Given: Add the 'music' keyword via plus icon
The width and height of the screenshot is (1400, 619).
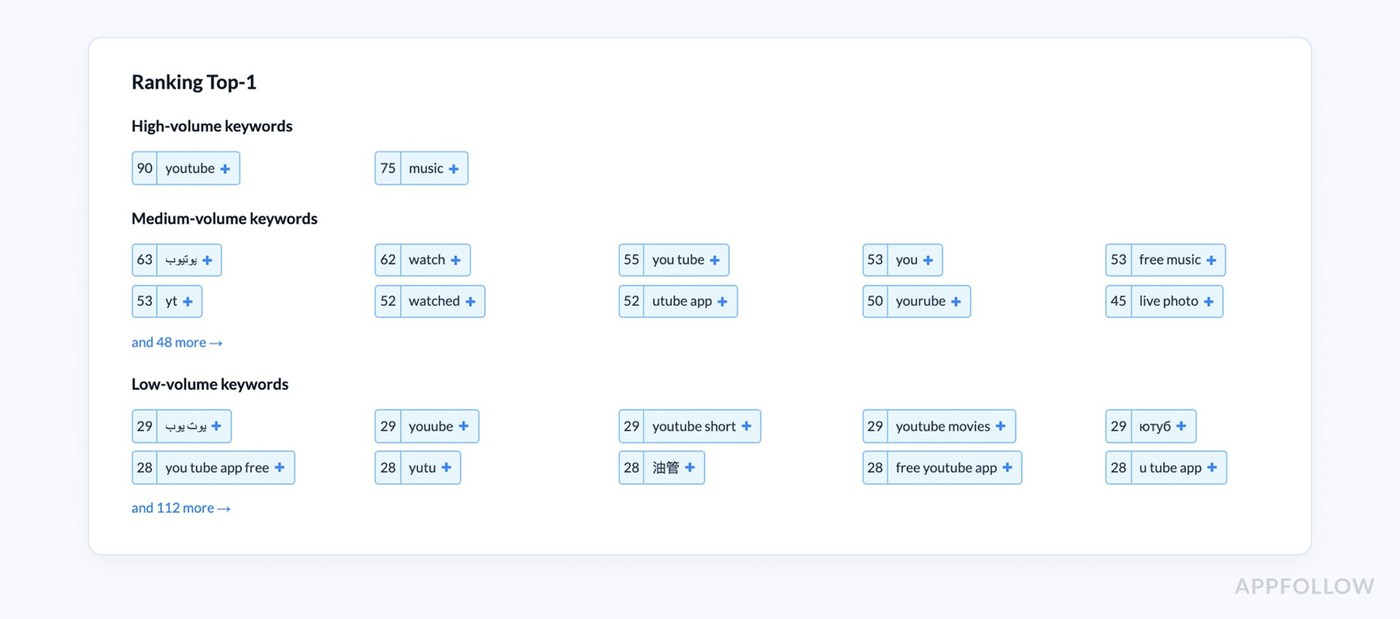Looking at the screenshot, I should [x=453, y=169].
